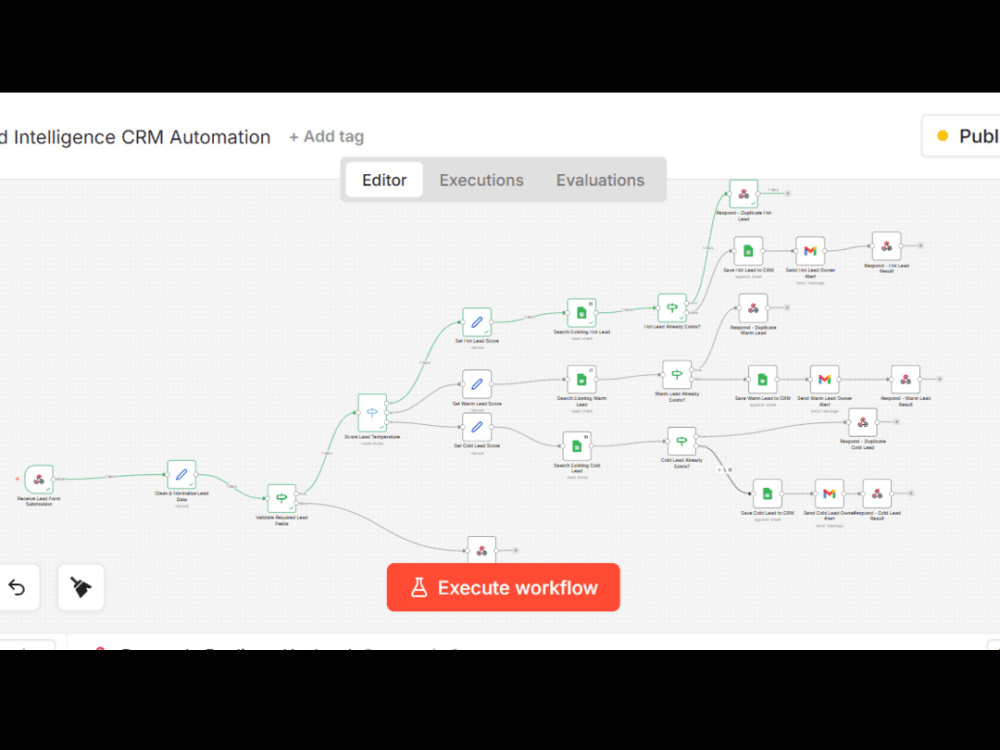Open the Send Cold Lead Owner Alert Gmail node

click(x=829, y=494)
